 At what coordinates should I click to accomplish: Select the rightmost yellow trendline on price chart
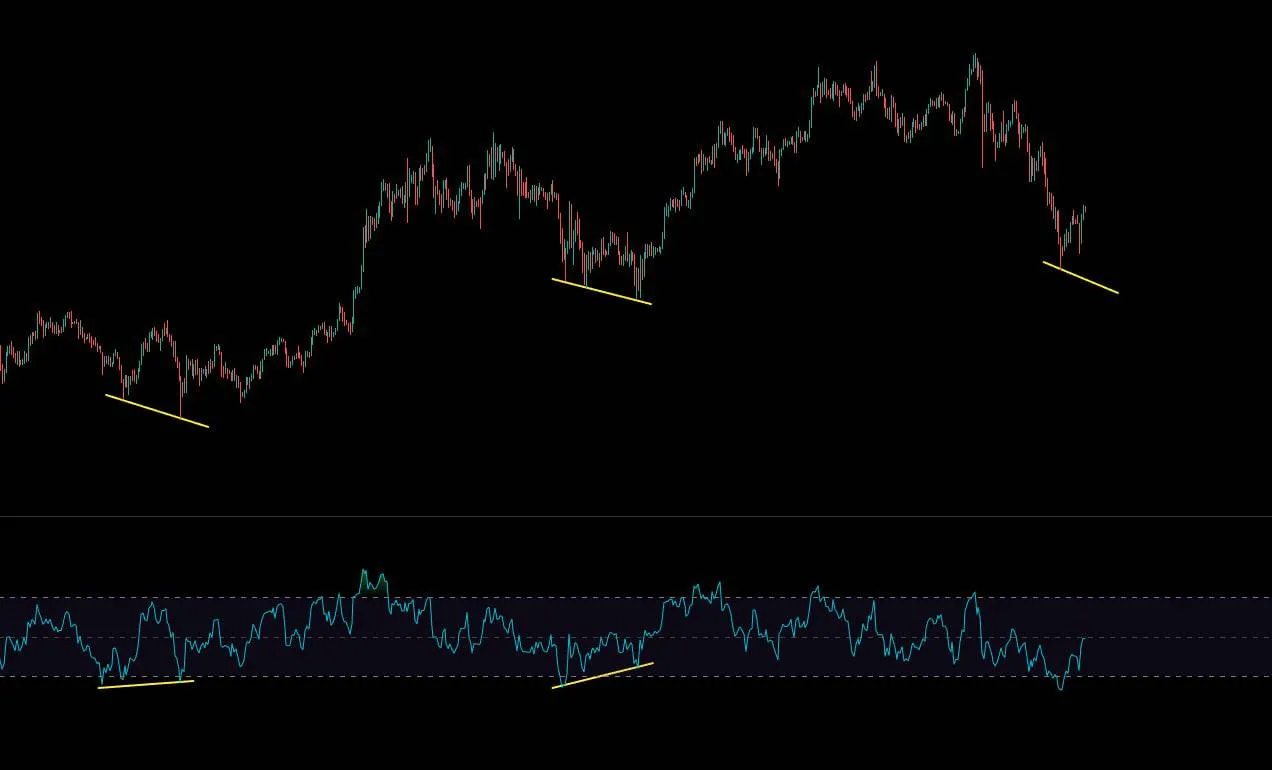click(x=1080, y=277)
